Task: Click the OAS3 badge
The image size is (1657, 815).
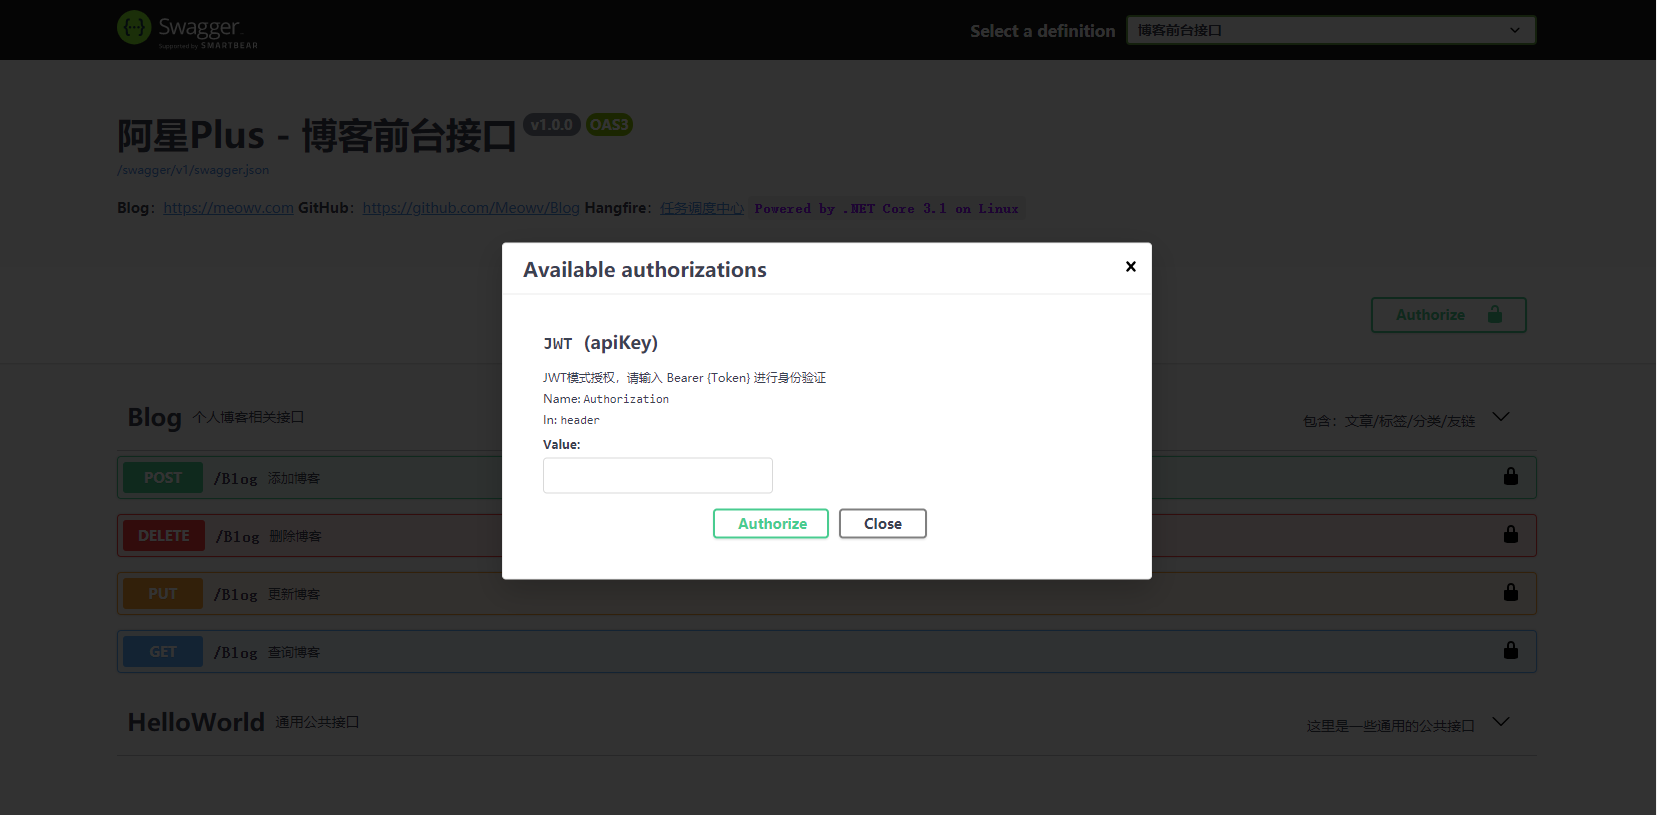Action: 609,125
